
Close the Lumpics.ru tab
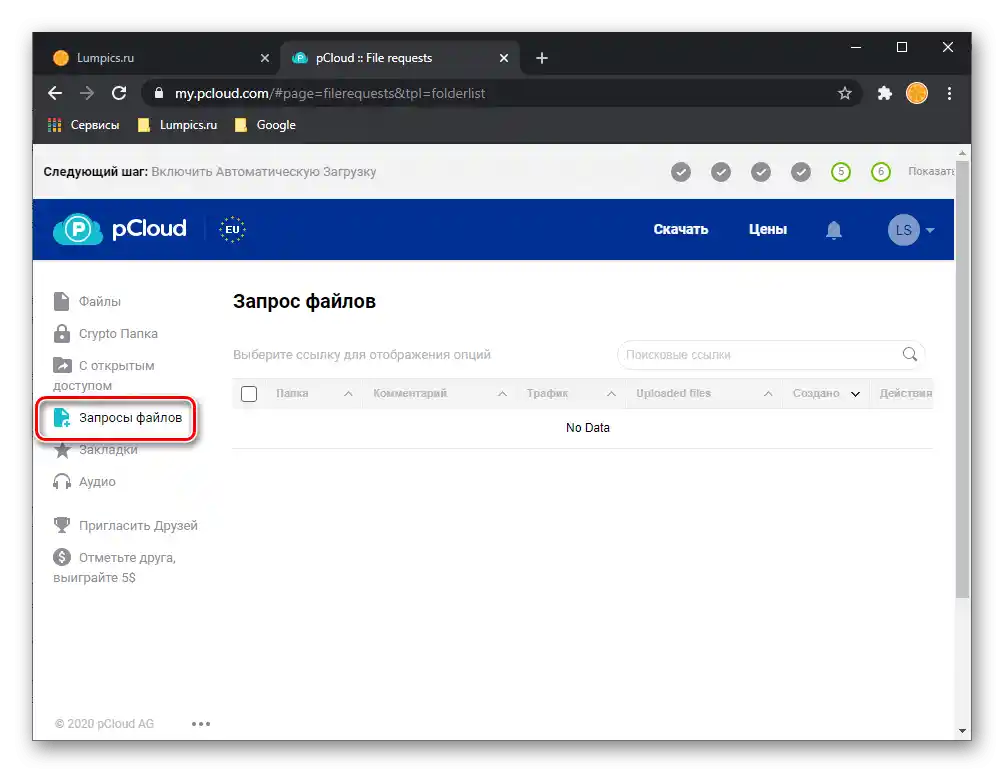264,58
